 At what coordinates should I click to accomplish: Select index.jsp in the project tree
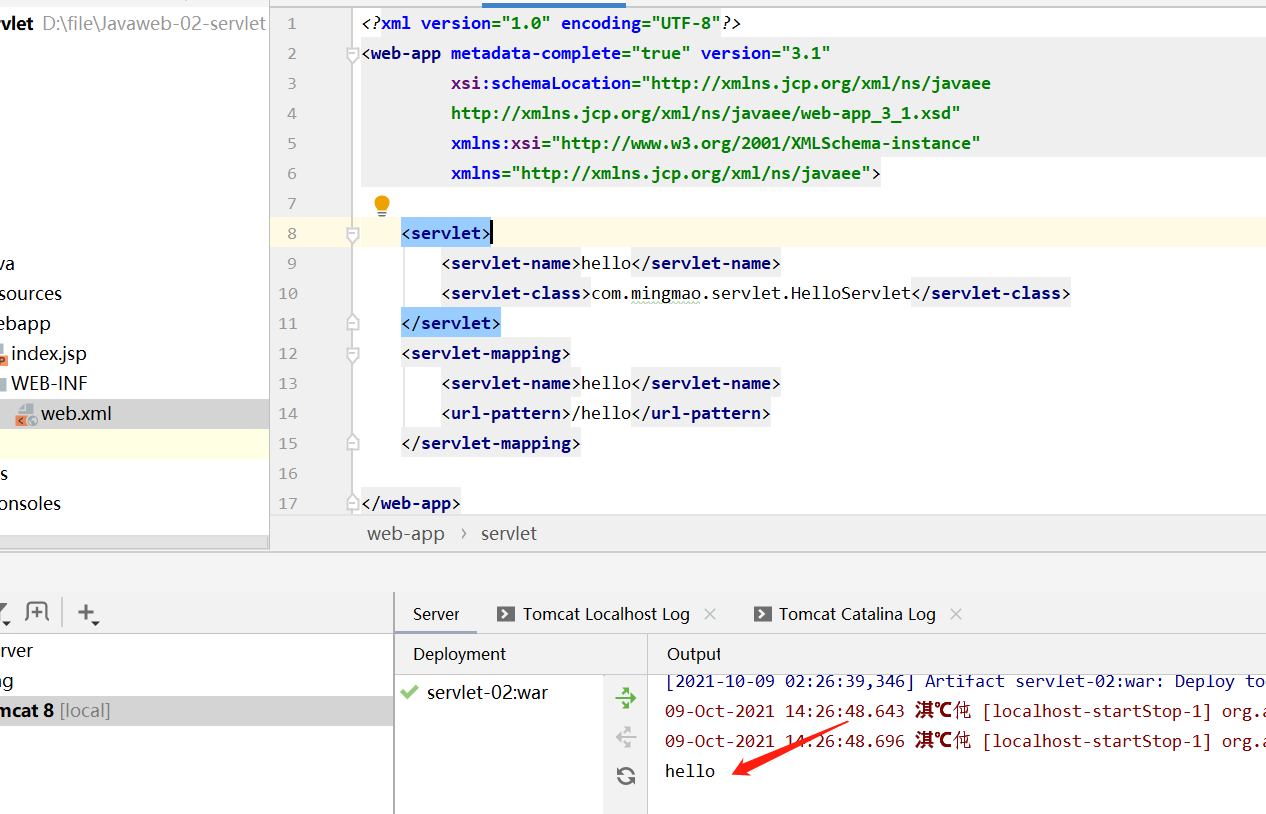click(x=49, y=354)
